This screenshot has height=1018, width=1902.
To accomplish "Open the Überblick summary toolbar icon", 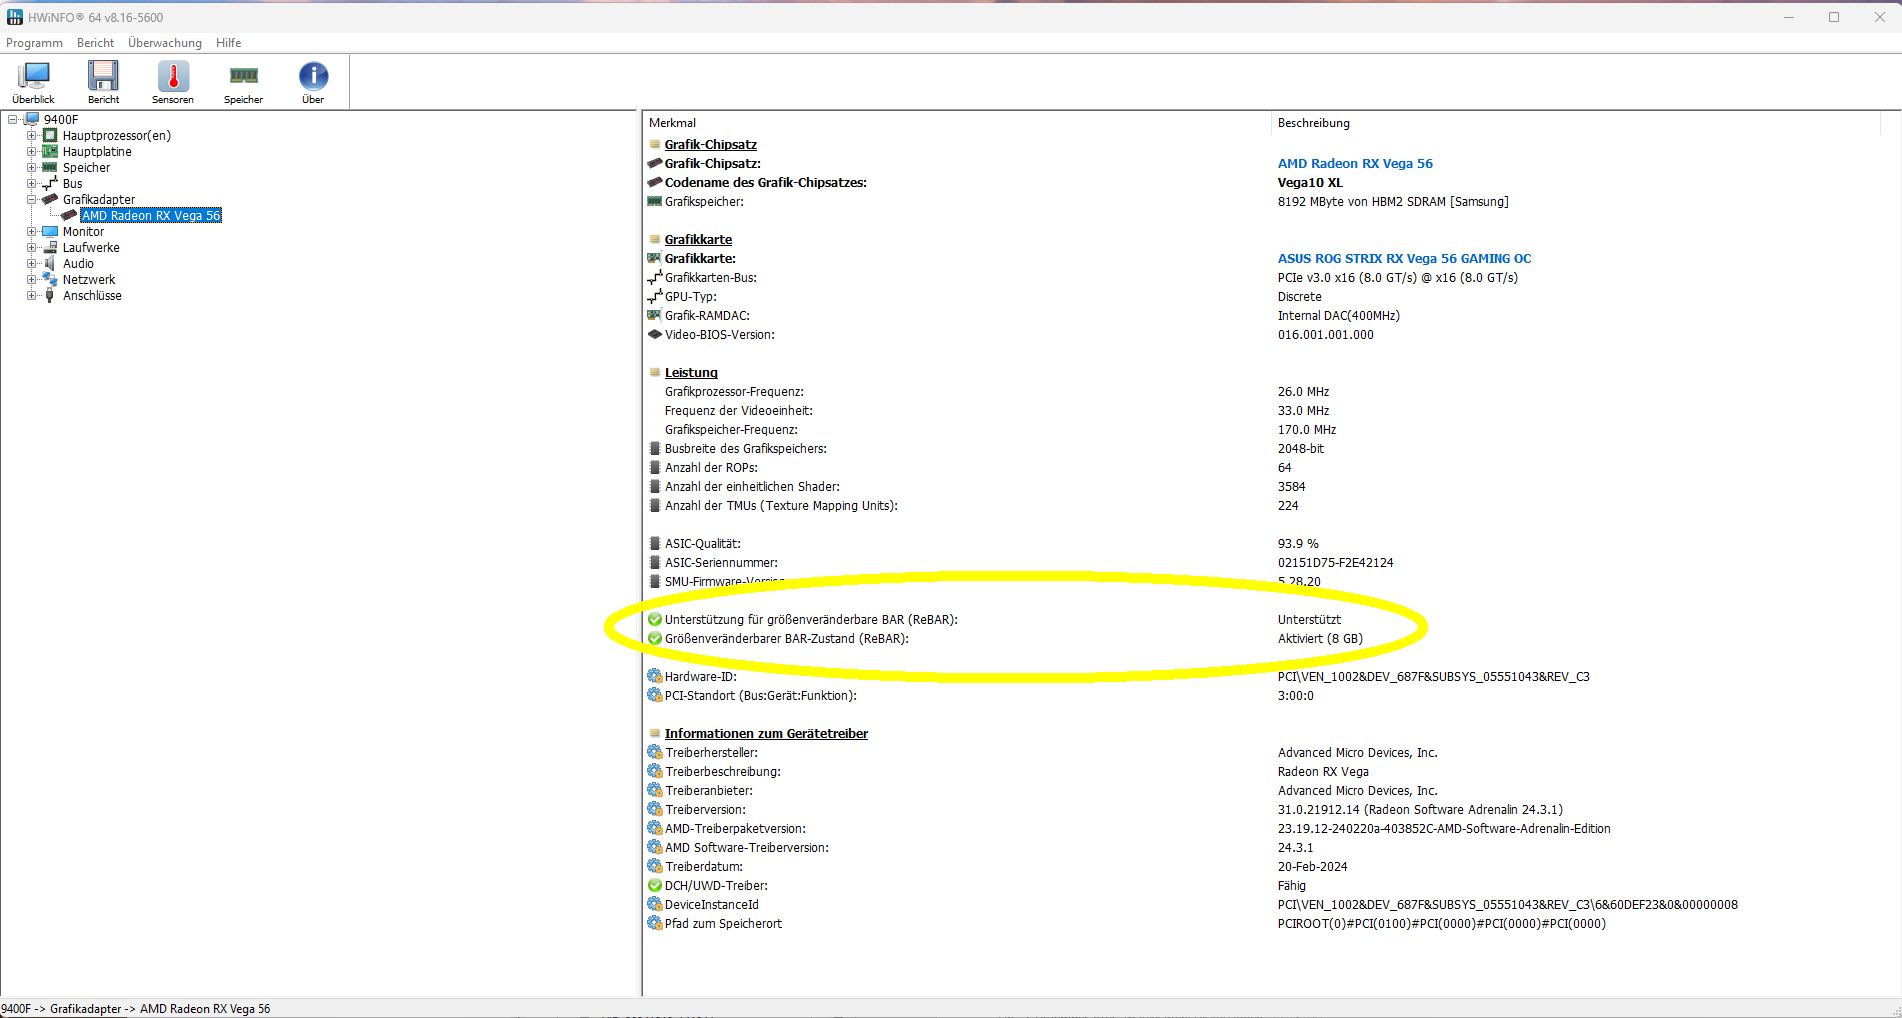I will point(34,76).
